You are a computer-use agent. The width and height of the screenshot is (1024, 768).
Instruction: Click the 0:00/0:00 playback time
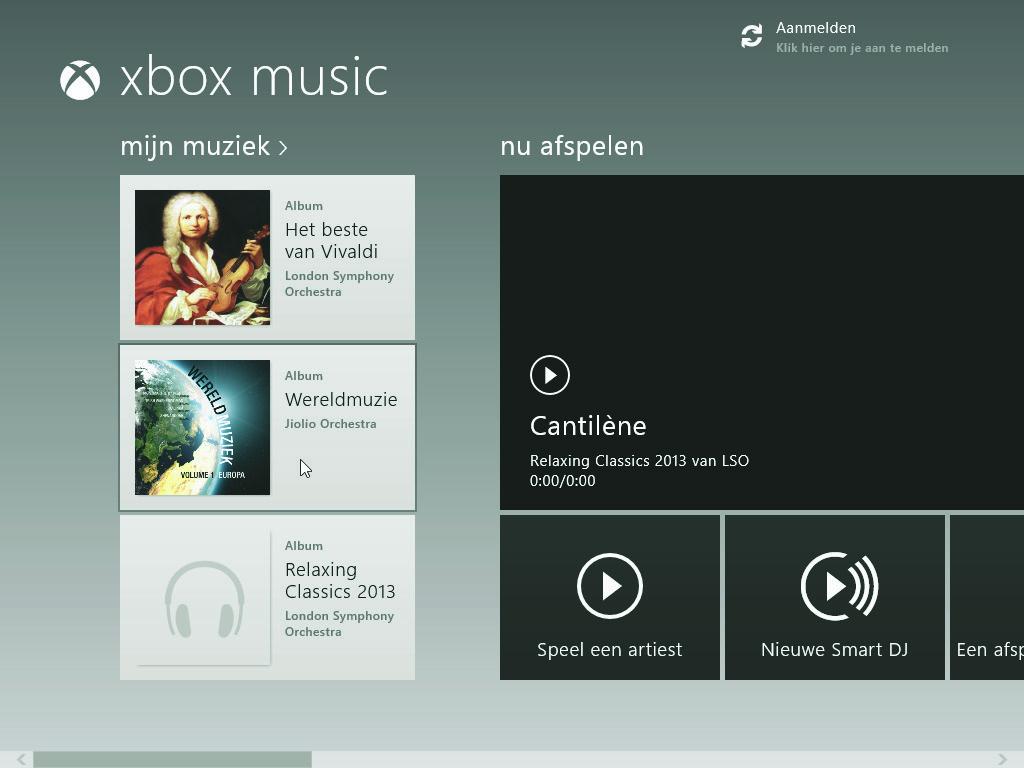pyautogui.click(x=562, y=481)
